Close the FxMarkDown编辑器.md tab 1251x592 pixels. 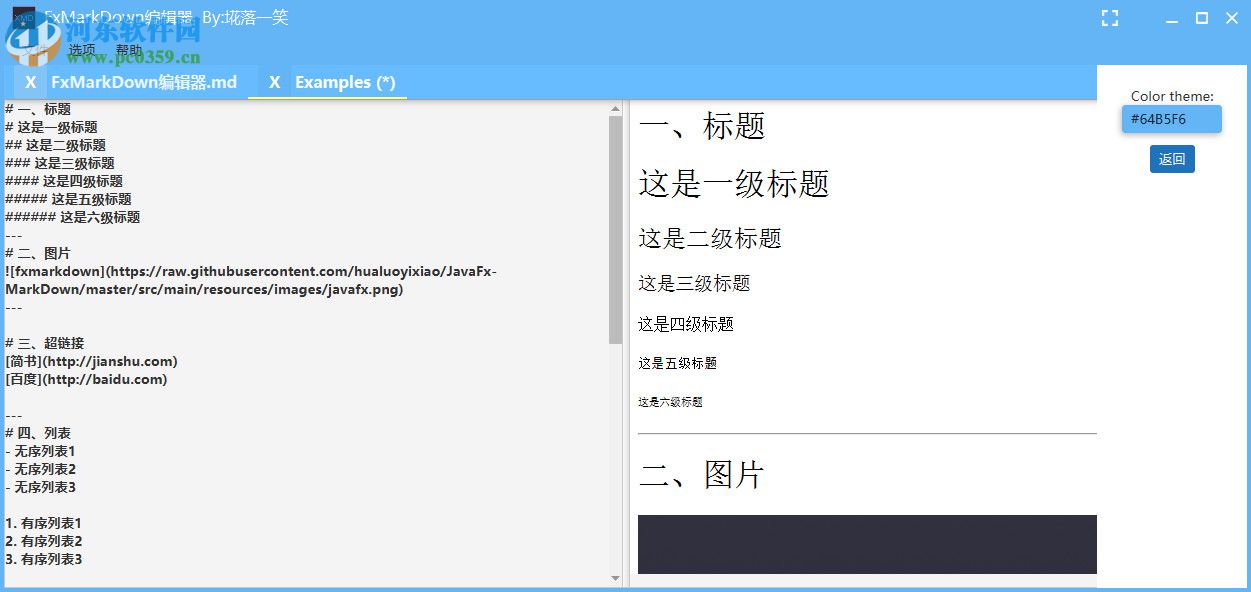click(30, 82)
